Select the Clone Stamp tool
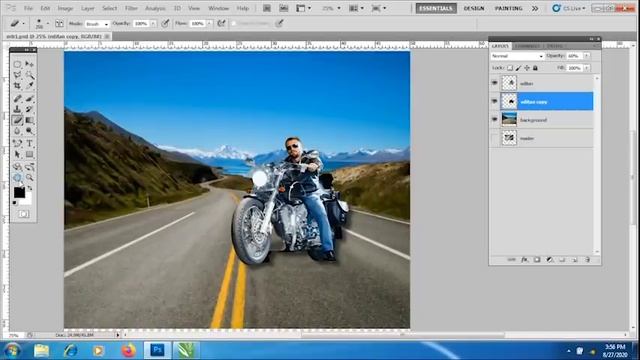This screenshot has width=640, height=360. pyautogui.click(x=17, y=109)
